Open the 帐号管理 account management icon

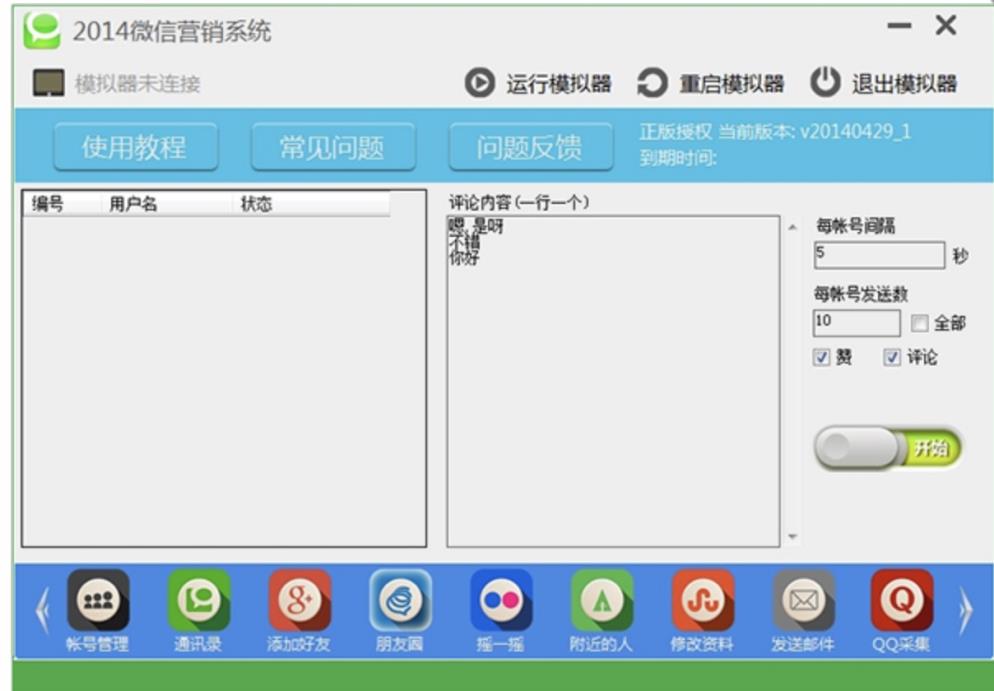(98, 600)
